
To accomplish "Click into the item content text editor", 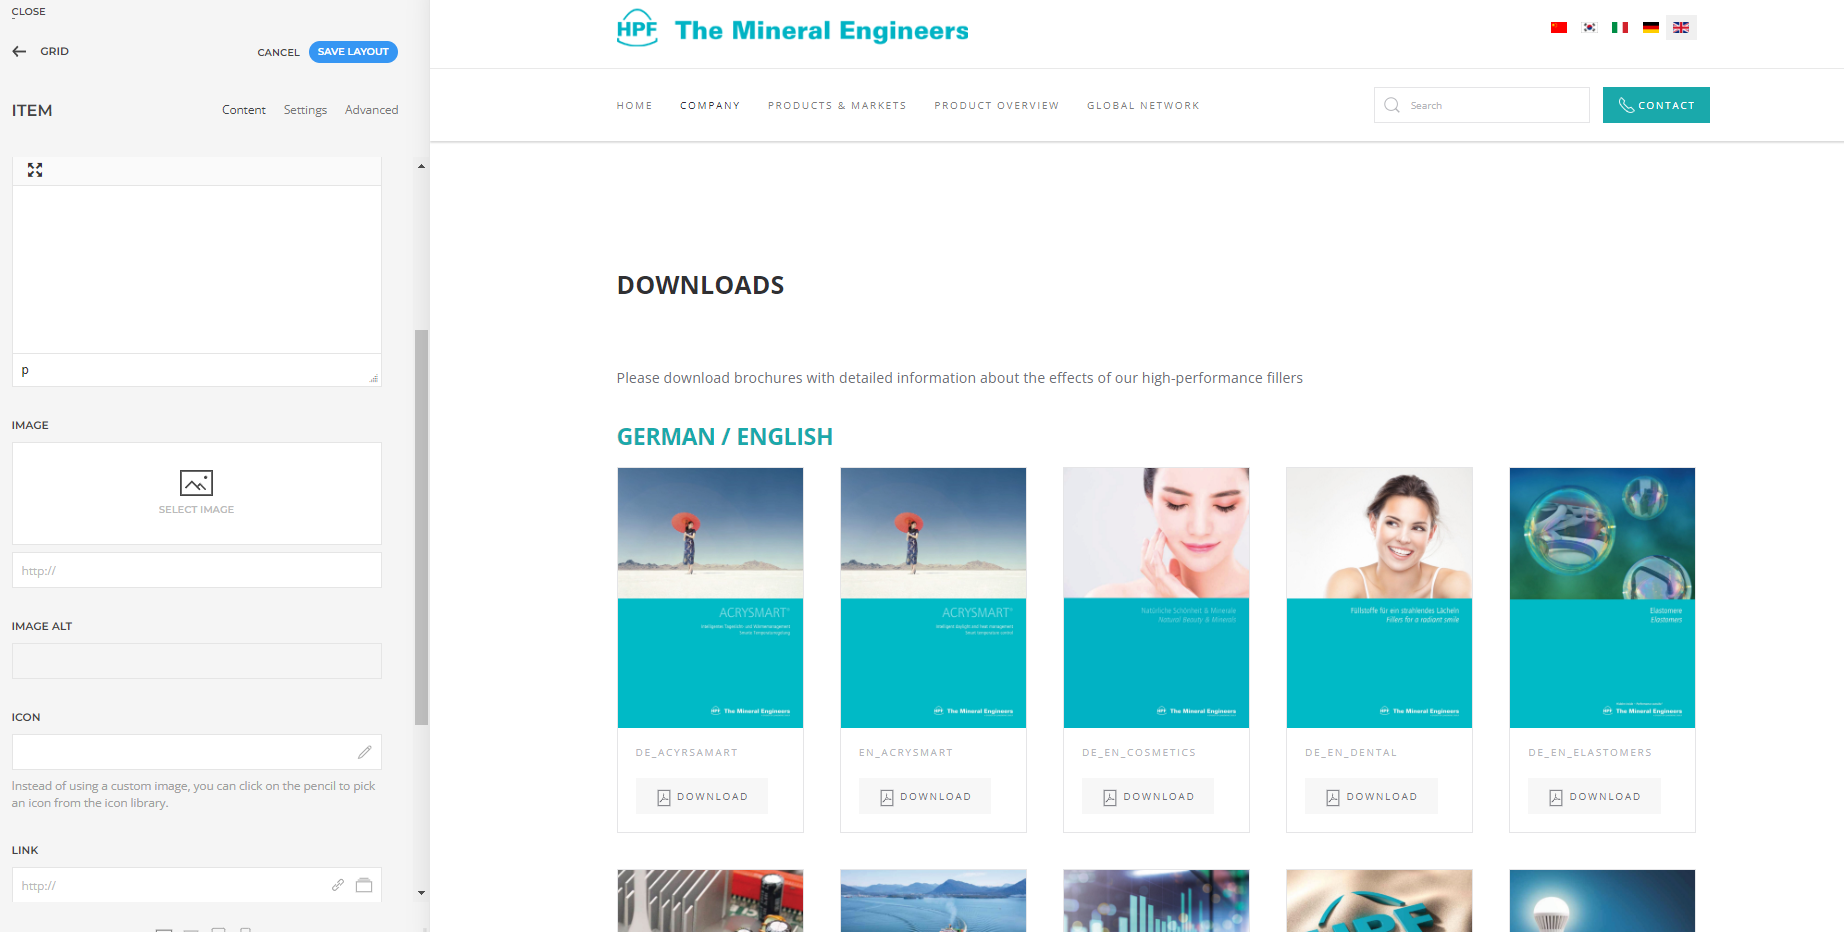I will click(197, 269).
